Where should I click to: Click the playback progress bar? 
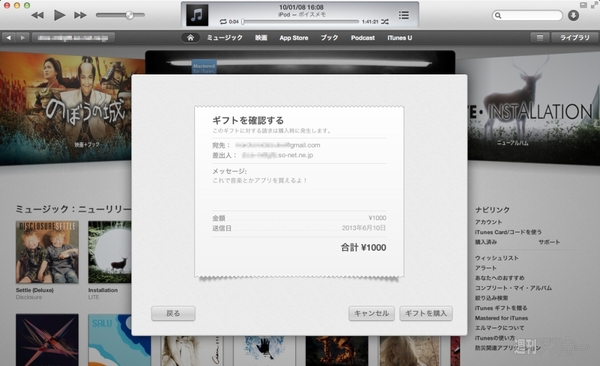[x=301, y=22]
